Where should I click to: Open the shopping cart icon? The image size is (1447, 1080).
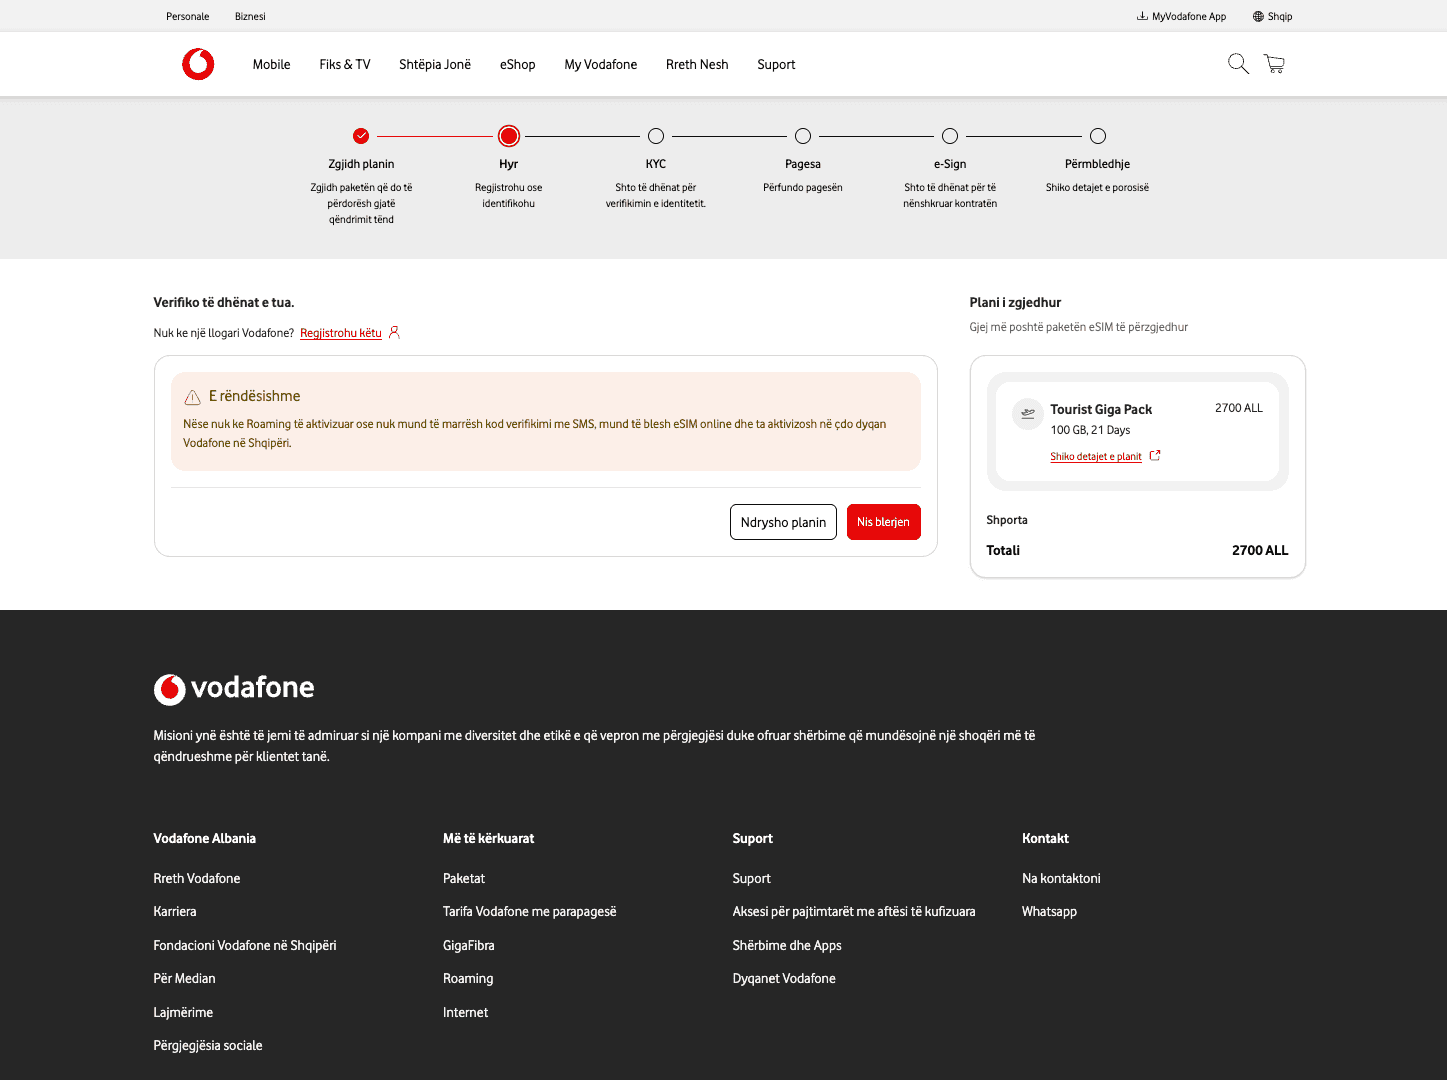(1274, 64)
